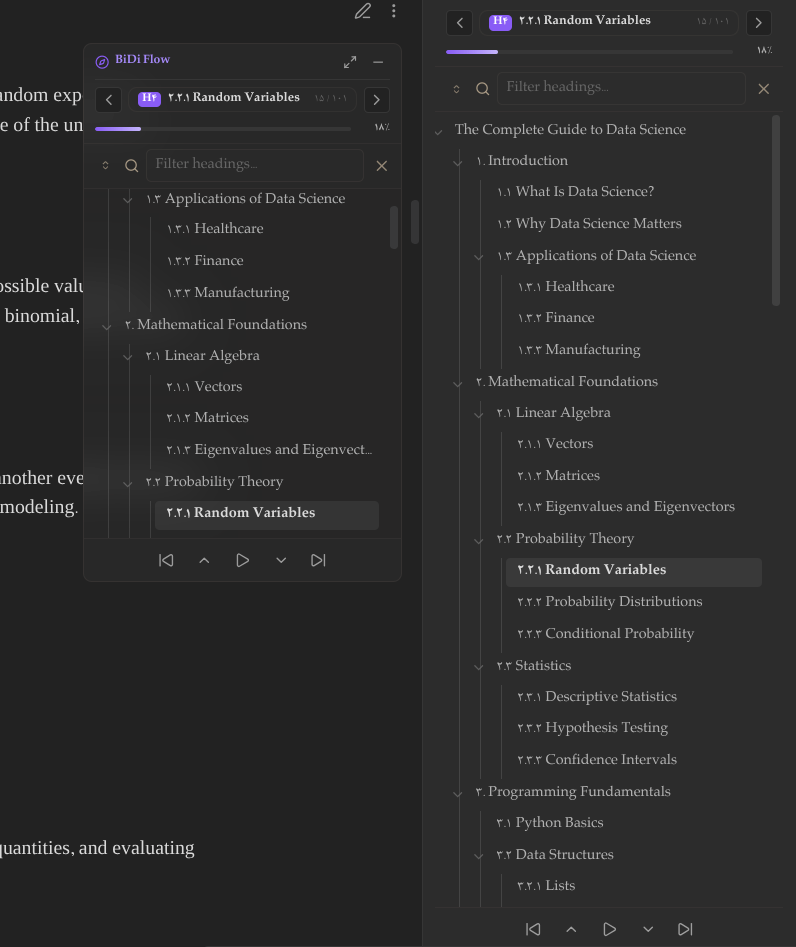Click the floating panel outline scrollbar
Viewport: 796px width, 947px height.
394,227
